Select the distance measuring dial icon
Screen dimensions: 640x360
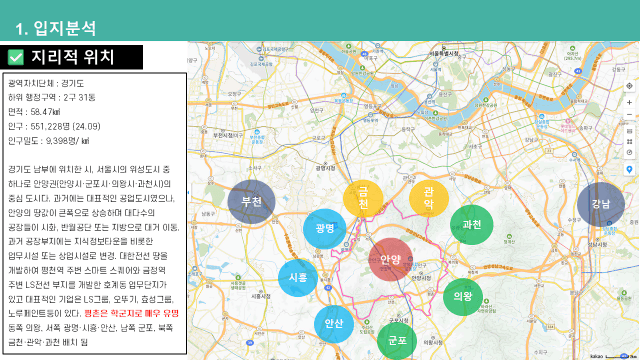629,152
